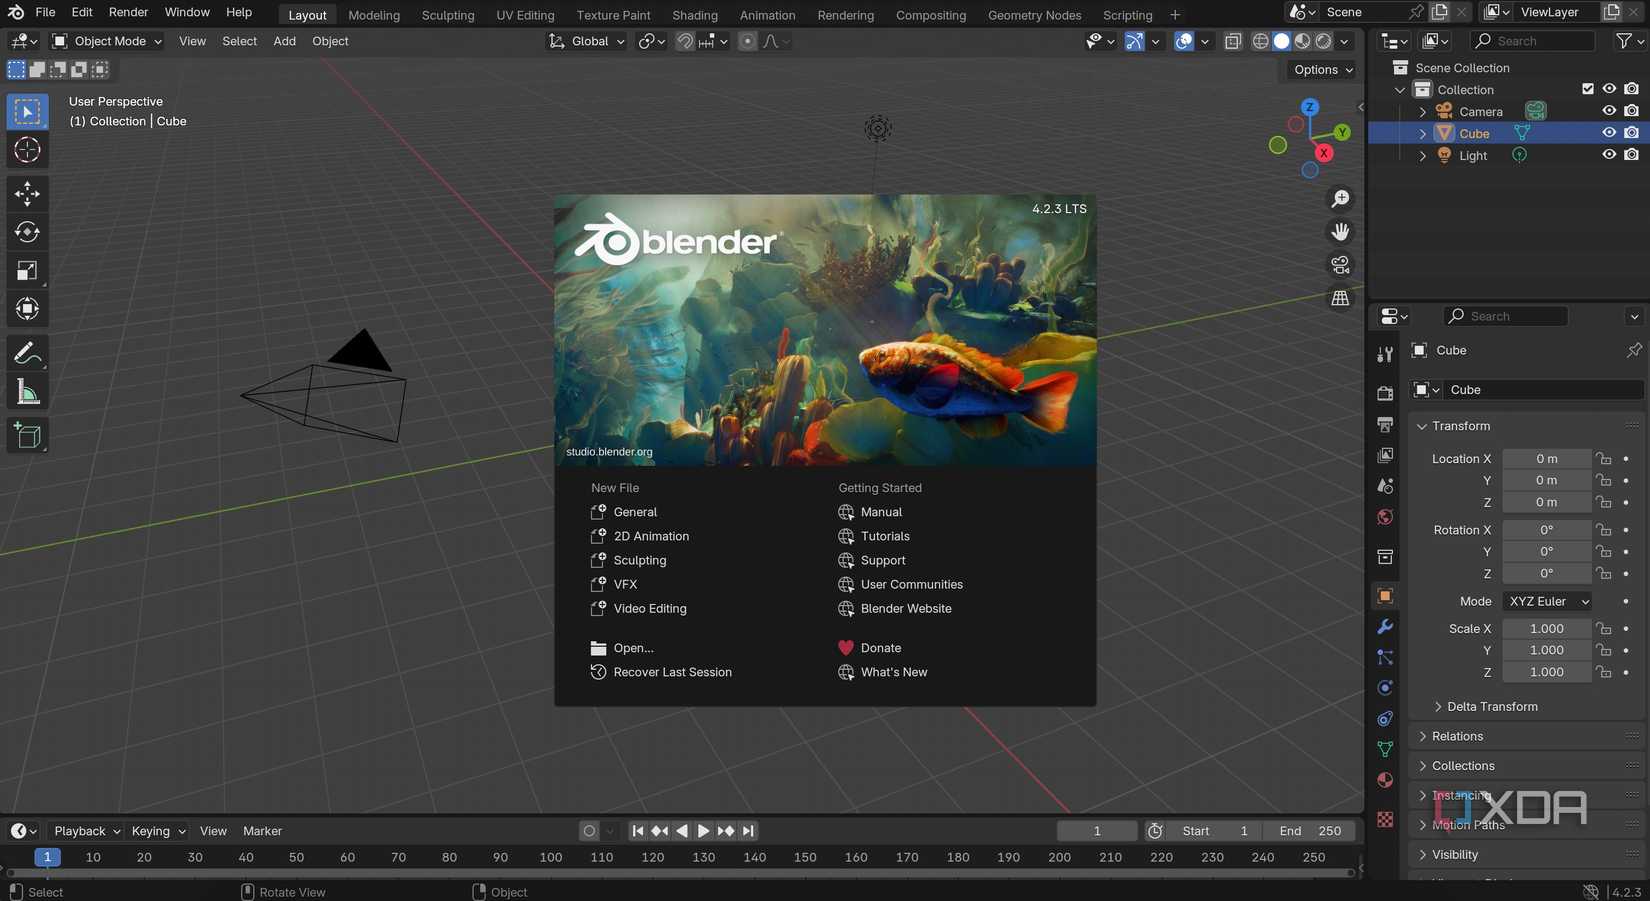Open the Render menu
Image resolution: width=1650 pixels, height=901 pixels.
tap(128, 12)
